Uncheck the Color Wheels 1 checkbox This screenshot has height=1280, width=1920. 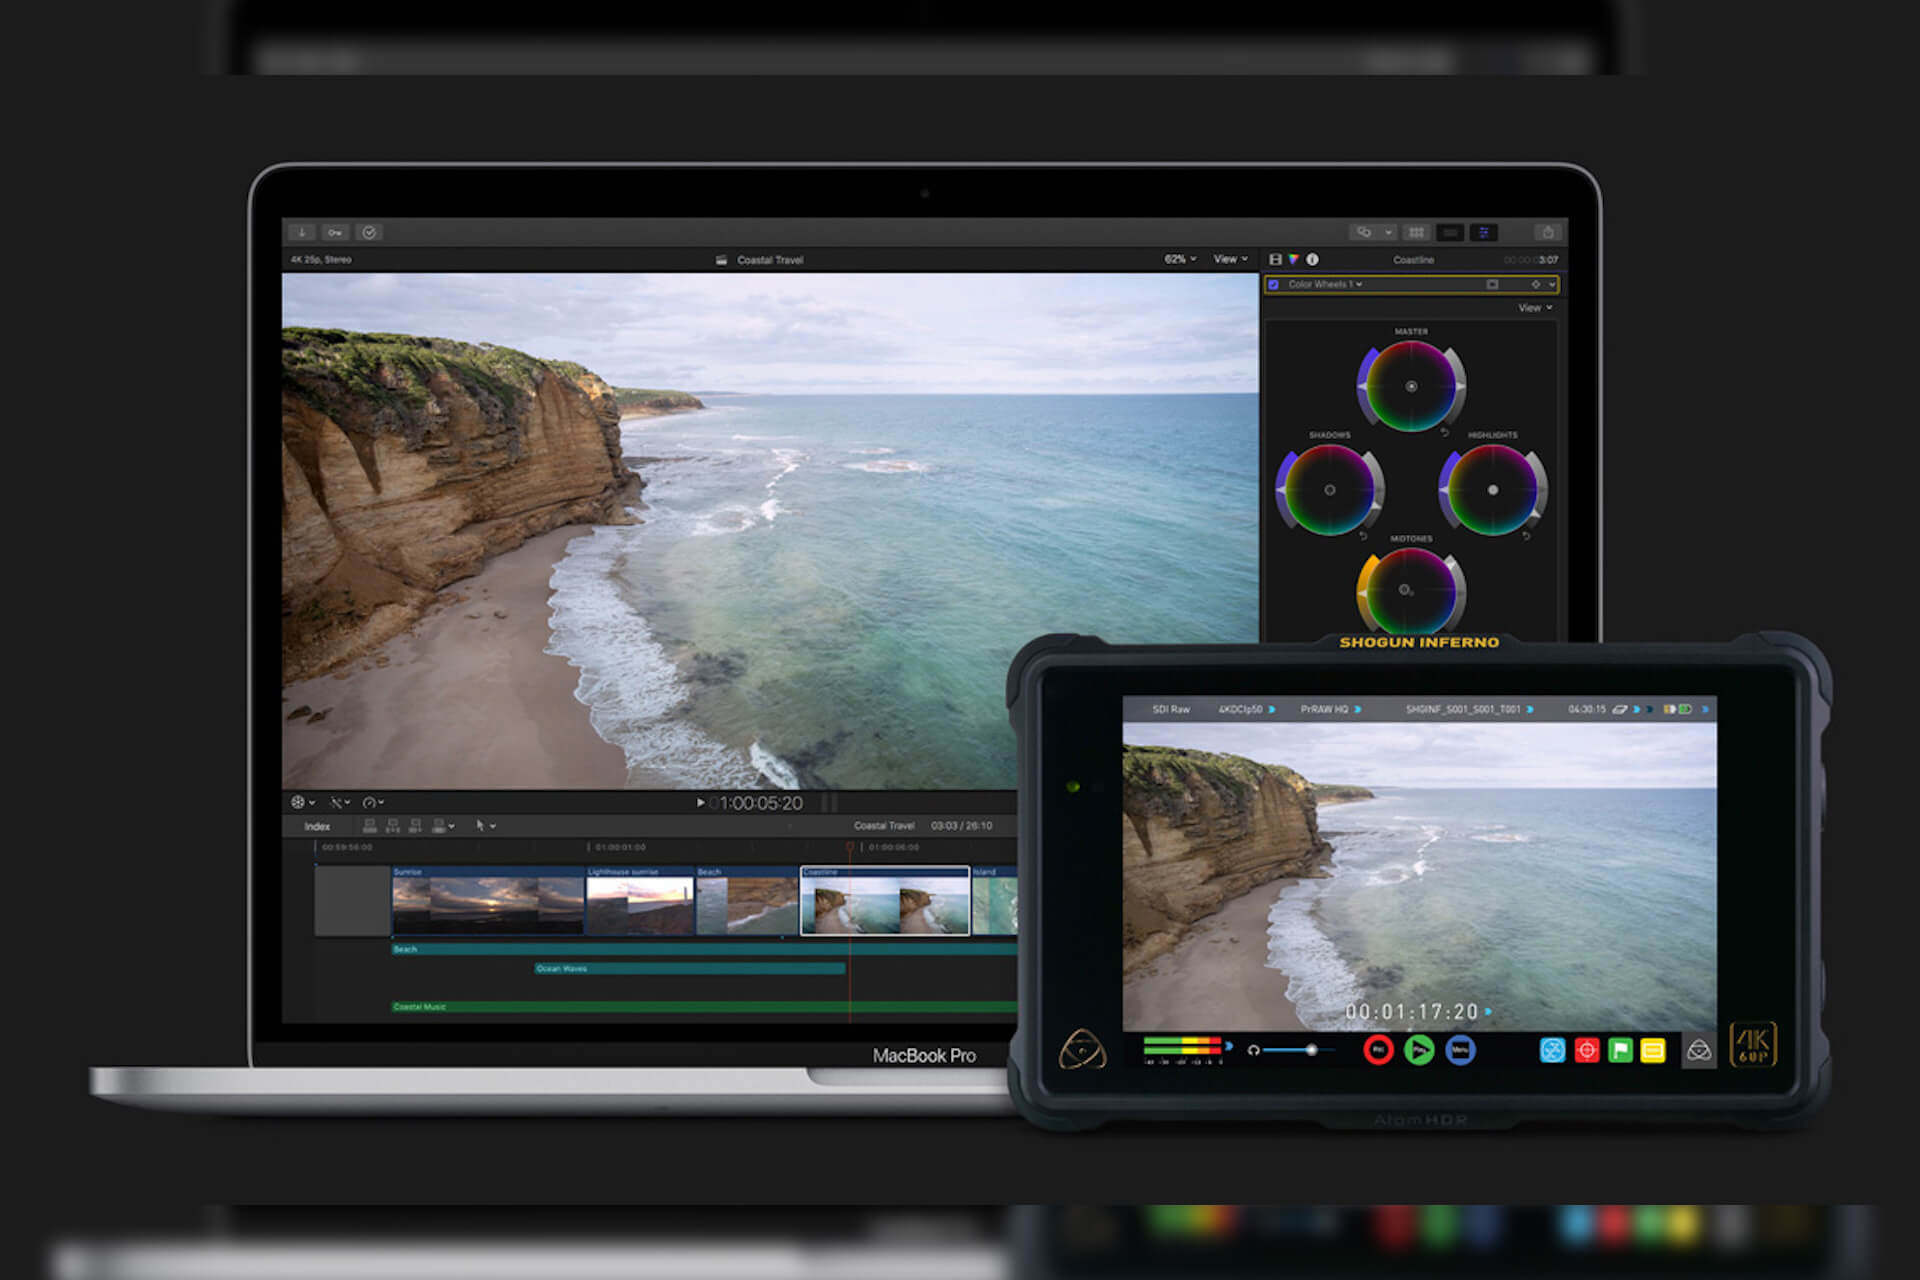pos(1274,285)
